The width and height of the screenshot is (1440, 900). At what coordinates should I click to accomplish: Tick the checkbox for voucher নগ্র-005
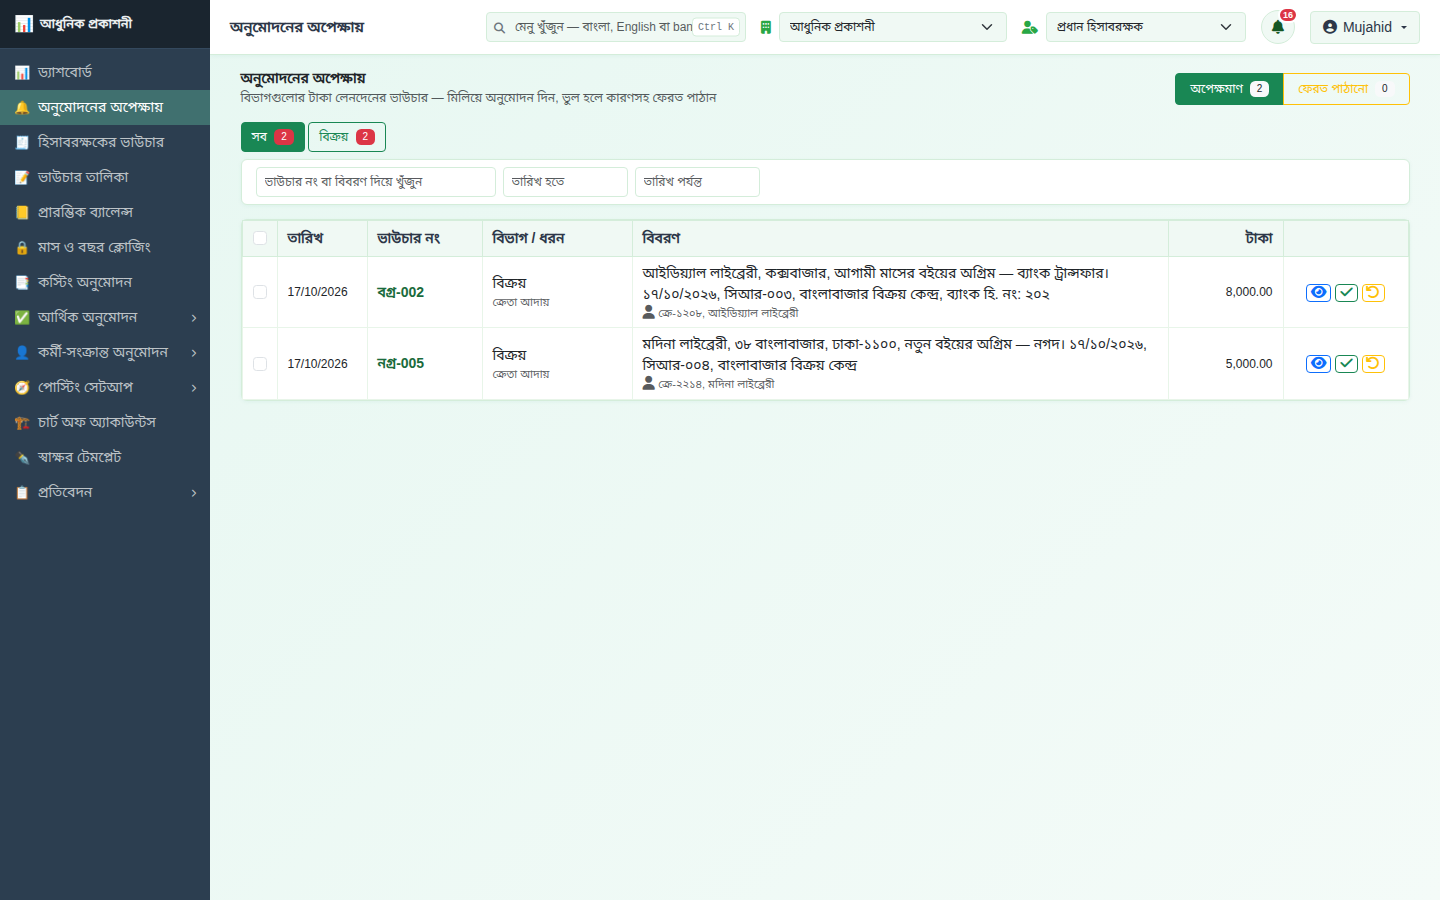pyautogui.click(x=260, y=364)
